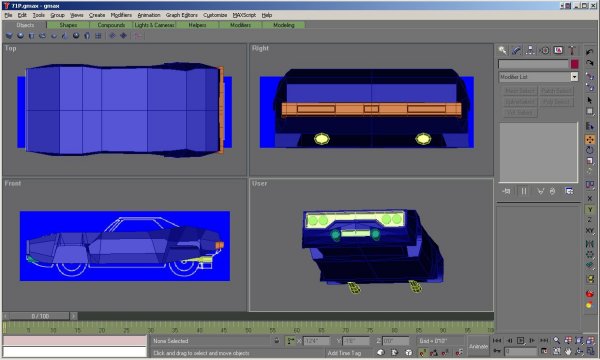Click the Configure Modifier Sets icon
The image size is (600, 360).
pos(569,191)
